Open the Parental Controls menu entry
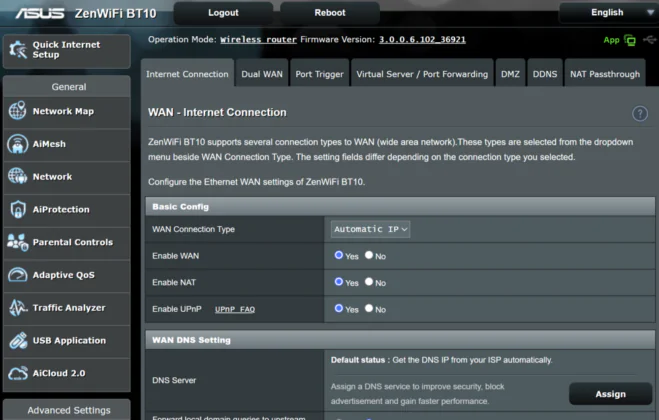Screen dimensions: 659x420 click(67, 242)
